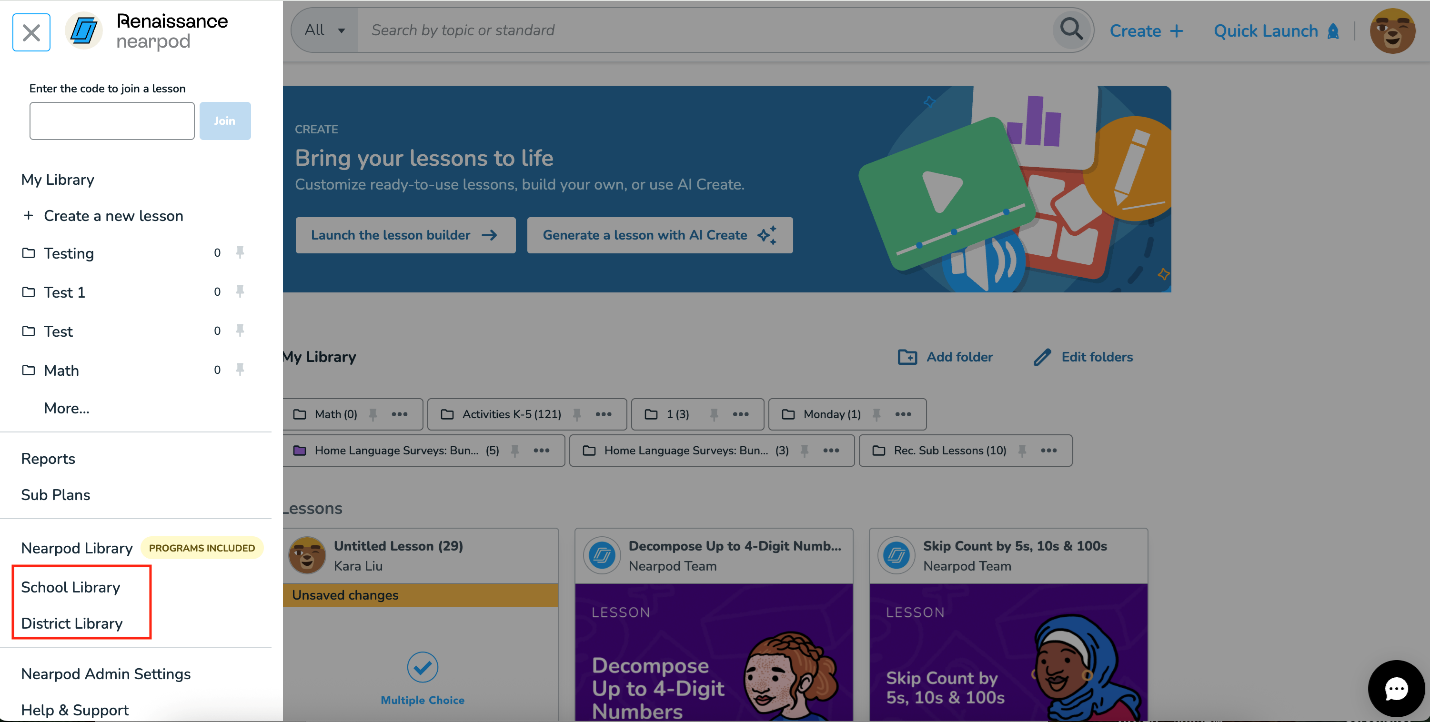Pin the Testing folder

pyautogui.click(x=240, y=253)
